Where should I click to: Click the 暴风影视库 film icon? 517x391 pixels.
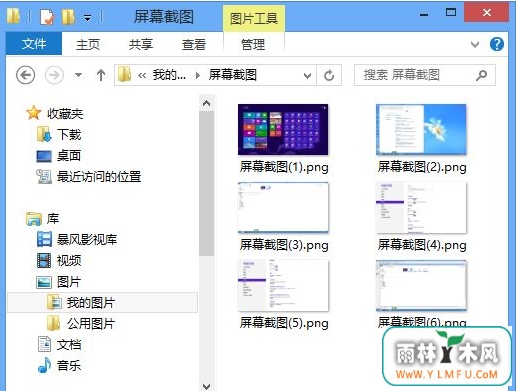(44, 239)
